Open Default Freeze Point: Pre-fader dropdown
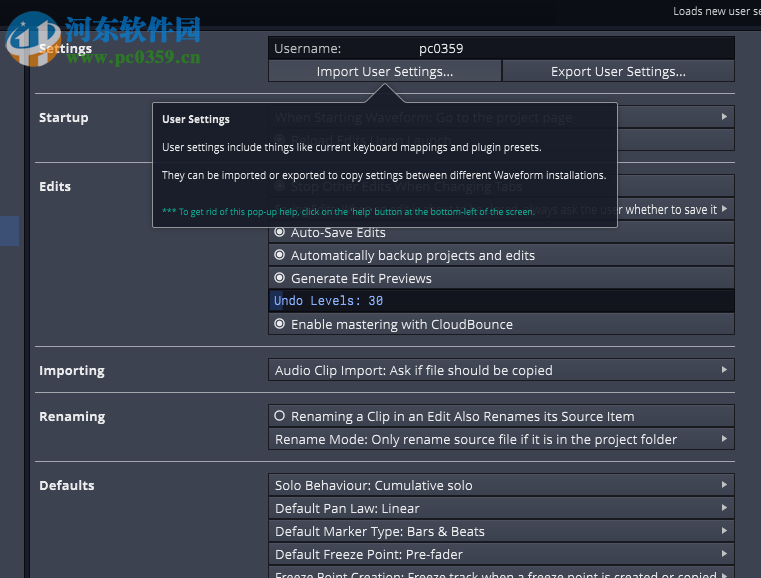The height and width of the screenshot is (578, 761). 501,554
